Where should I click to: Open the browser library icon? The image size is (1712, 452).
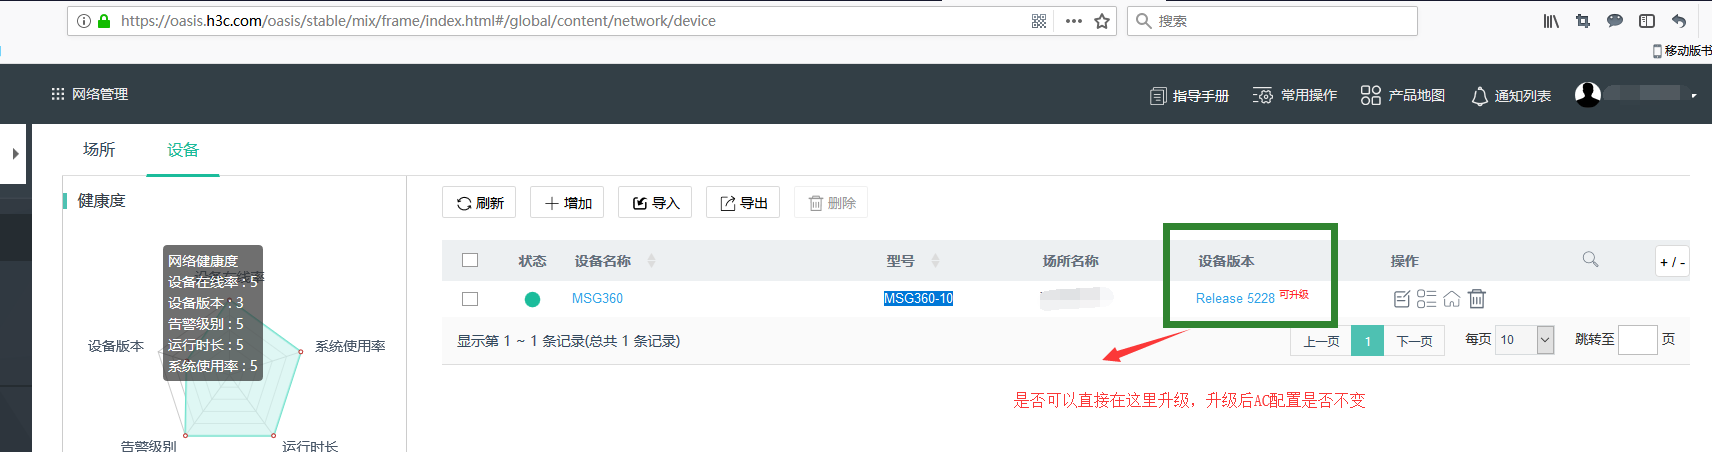coord(1551,21)
